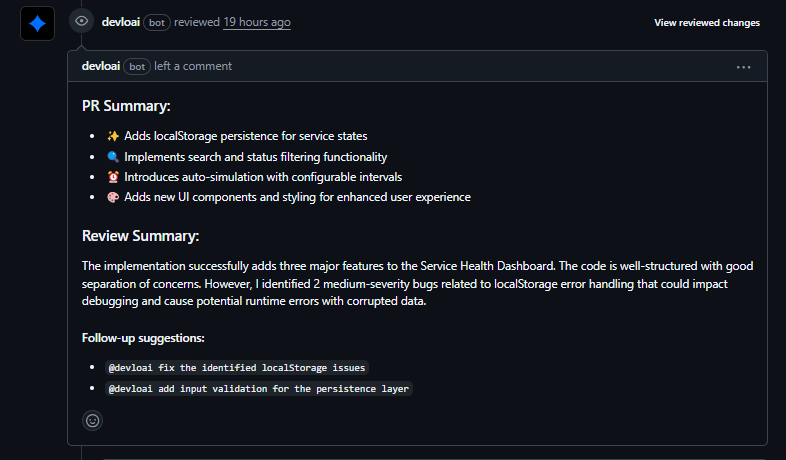
Task: Add a reaction with the smiley icon
Action: click(x=93, y=421)
